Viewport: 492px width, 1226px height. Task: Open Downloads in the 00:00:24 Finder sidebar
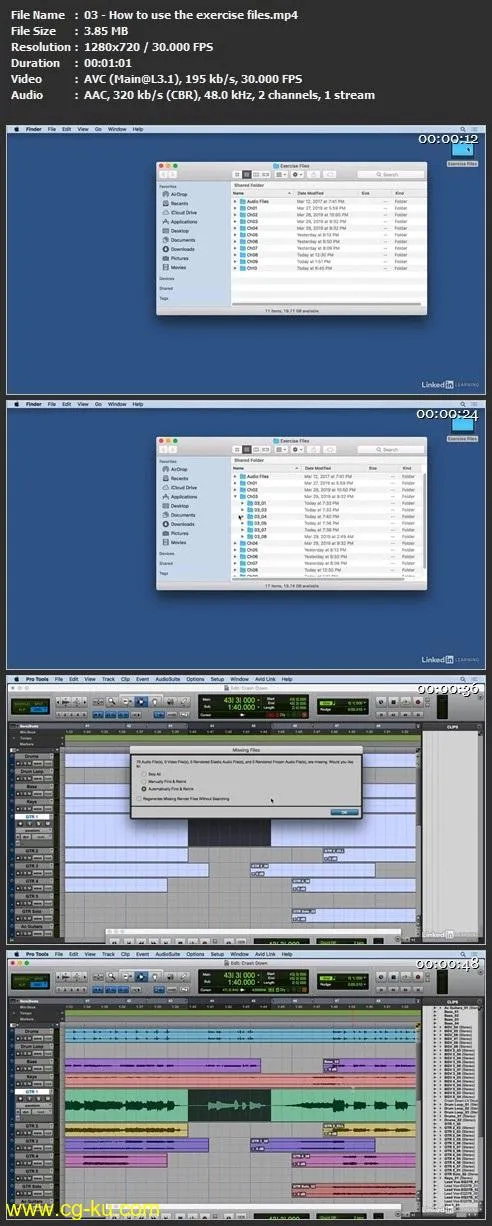pyautogui.click(x=180, y=524)
